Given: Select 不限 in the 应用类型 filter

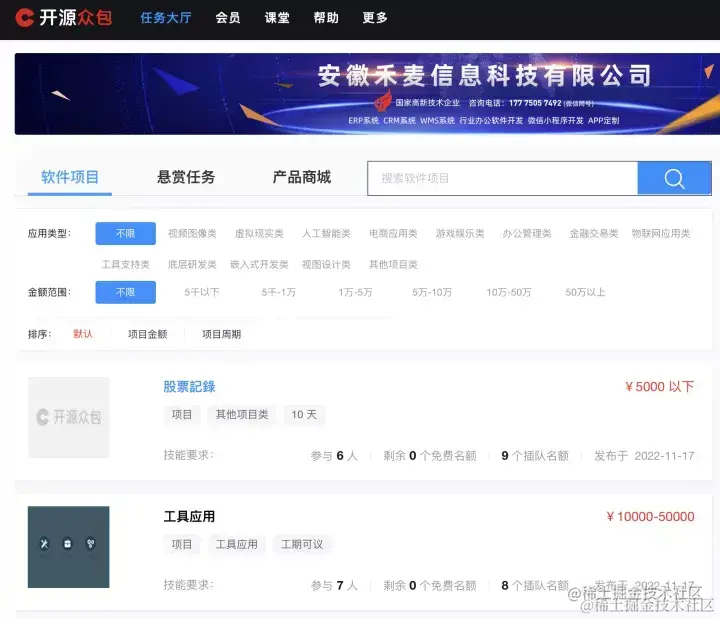Looking at the screenshot, I should tap(125, 234).
